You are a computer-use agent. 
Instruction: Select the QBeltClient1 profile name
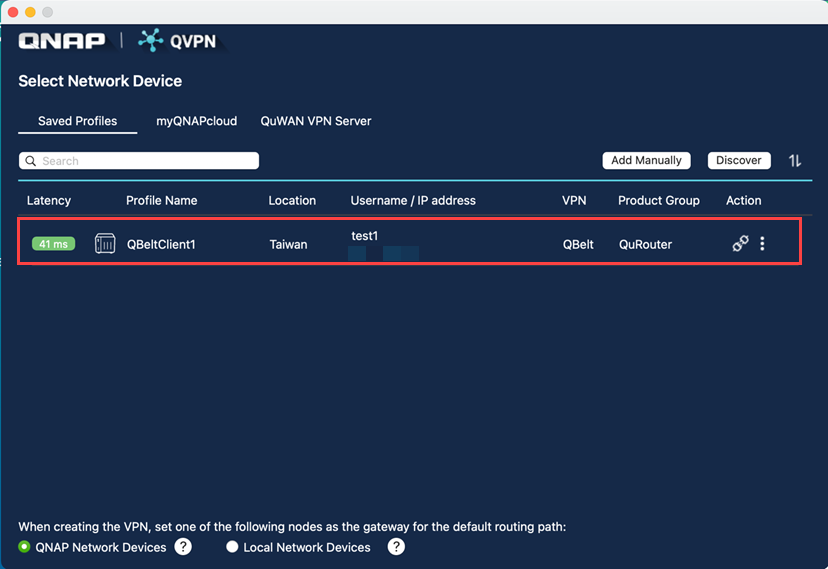pos(161,244)
